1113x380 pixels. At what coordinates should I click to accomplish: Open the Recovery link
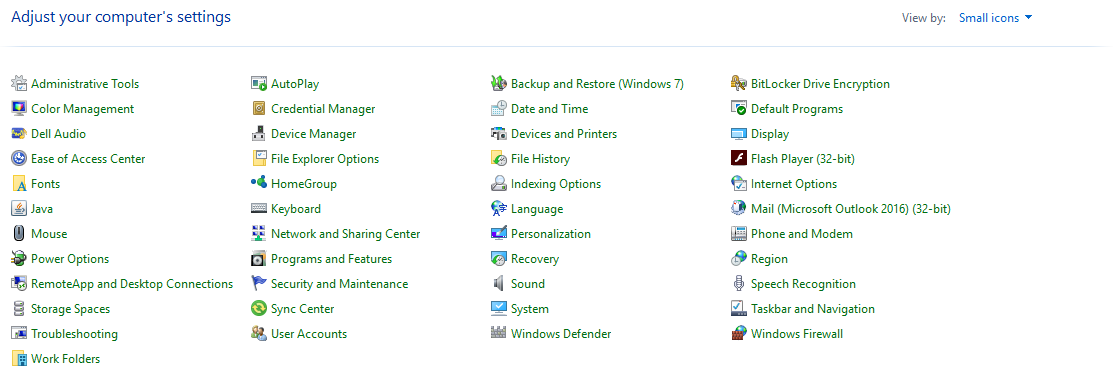click(x=534, y=259)
